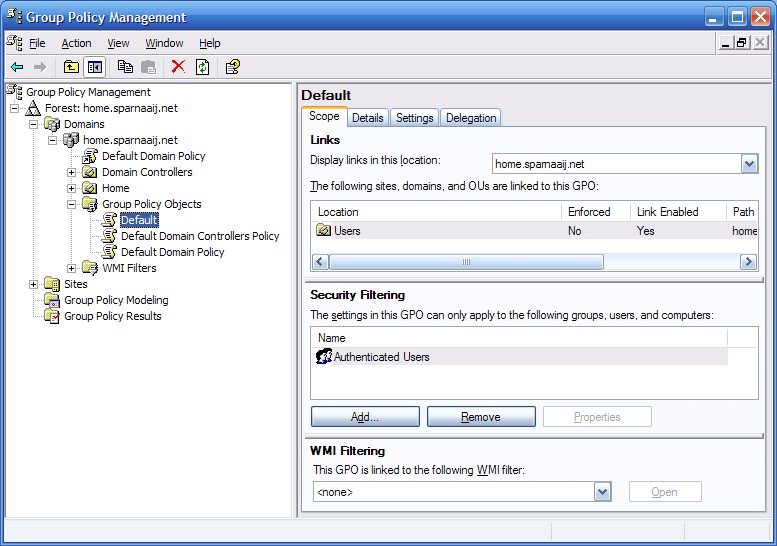Toggle the Show/Hide Console Tree icon
This screenshot has height=546, width=777.
click(x=95, y=67)
